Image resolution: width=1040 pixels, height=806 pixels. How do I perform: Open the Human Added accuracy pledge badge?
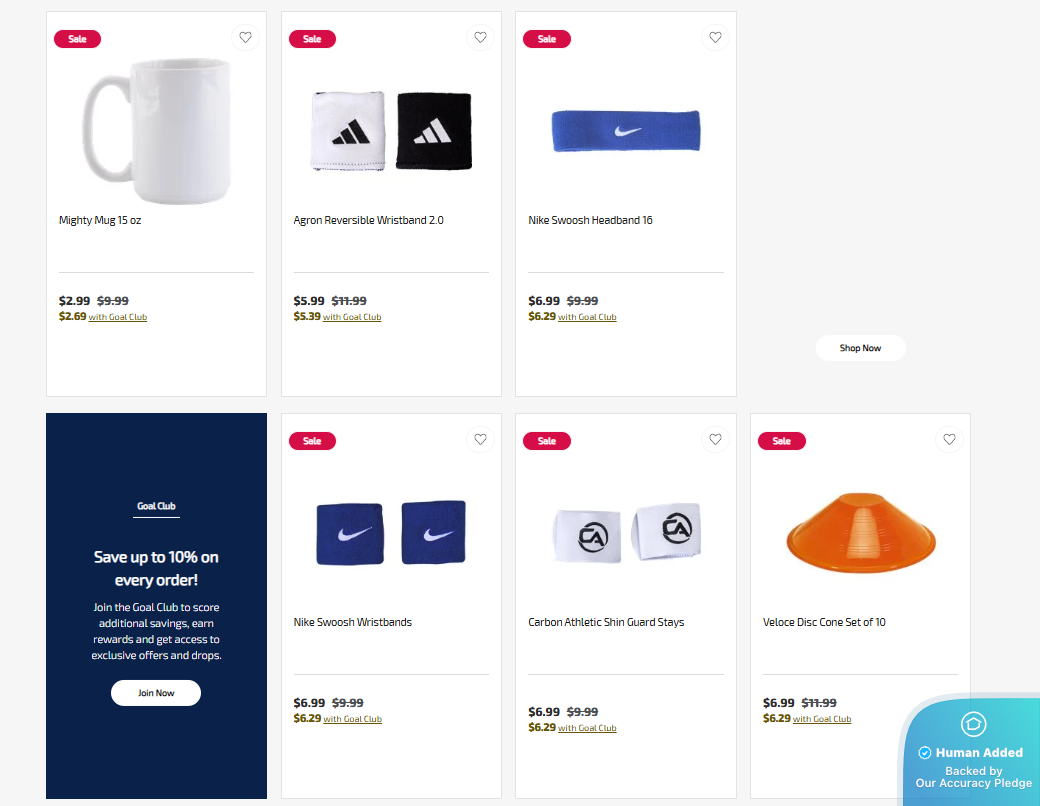972,751
